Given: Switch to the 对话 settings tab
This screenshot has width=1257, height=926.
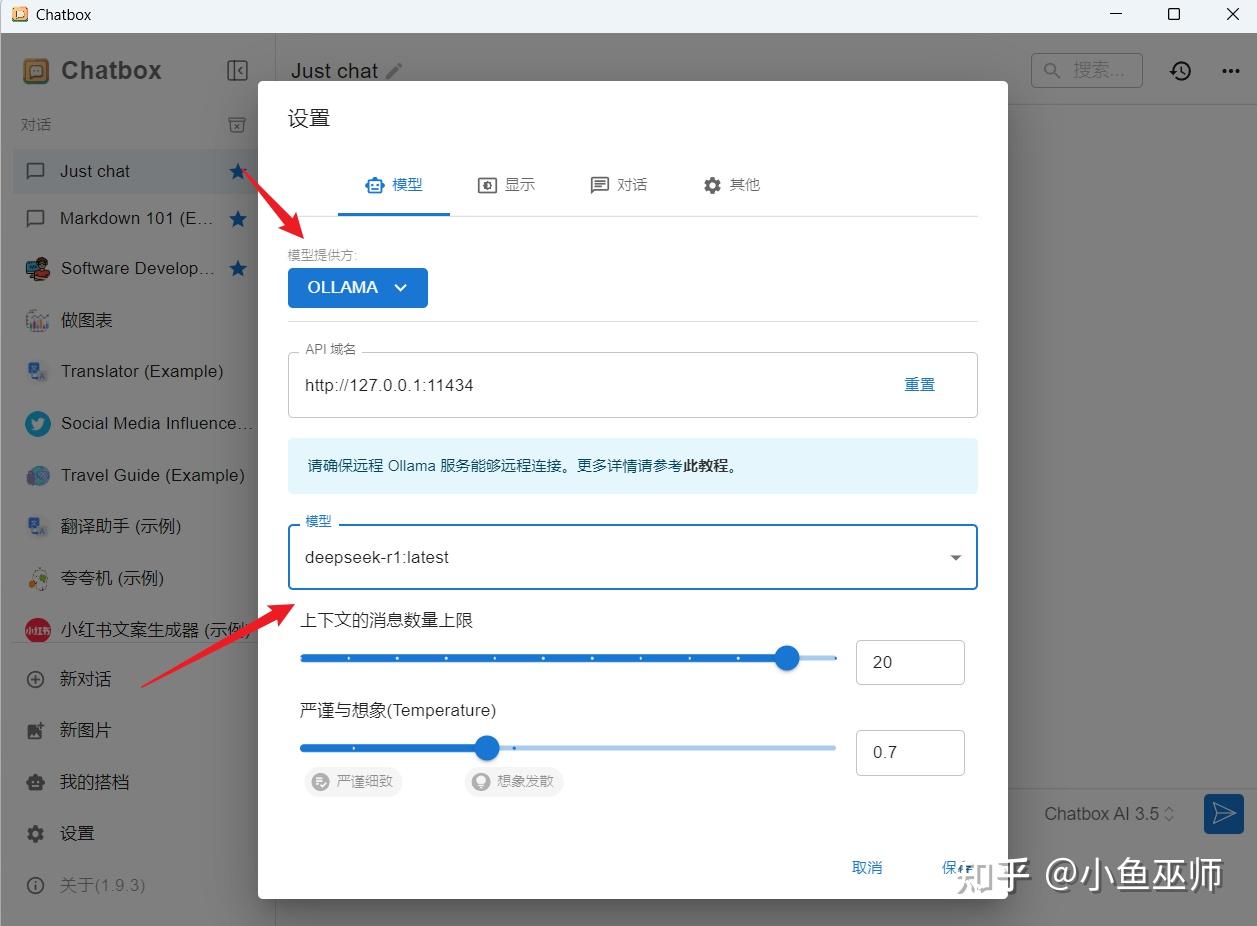Looking at the screenshot, I should [619, 185].
